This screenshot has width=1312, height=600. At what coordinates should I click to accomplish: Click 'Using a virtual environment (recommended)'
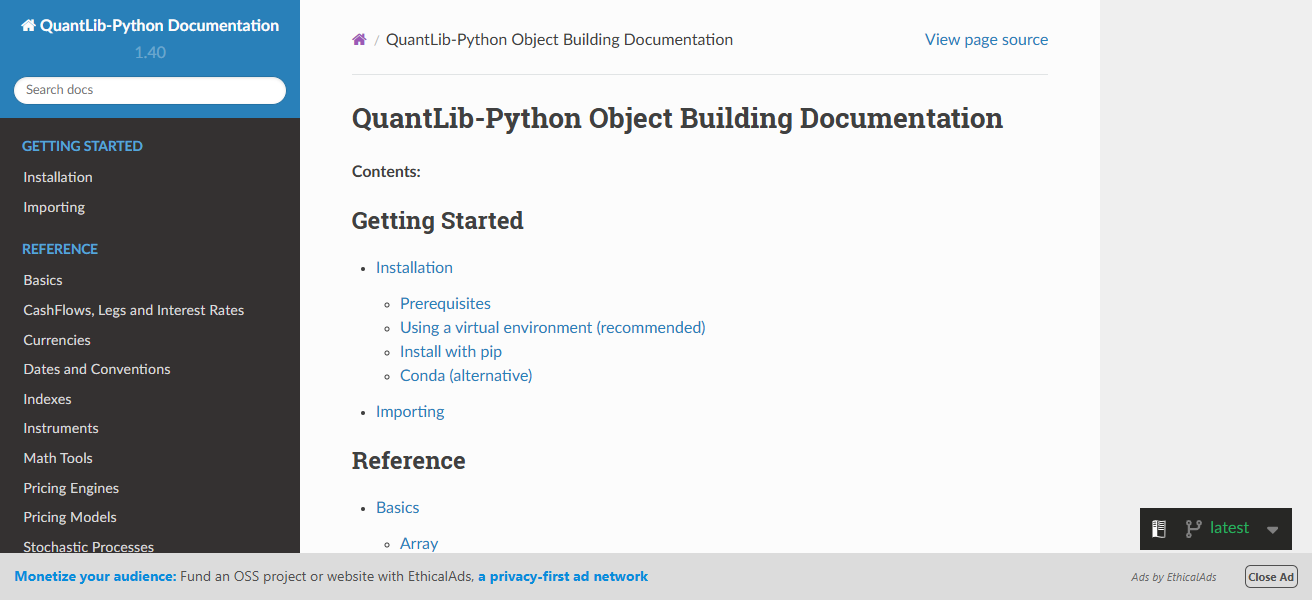(552, 327)
